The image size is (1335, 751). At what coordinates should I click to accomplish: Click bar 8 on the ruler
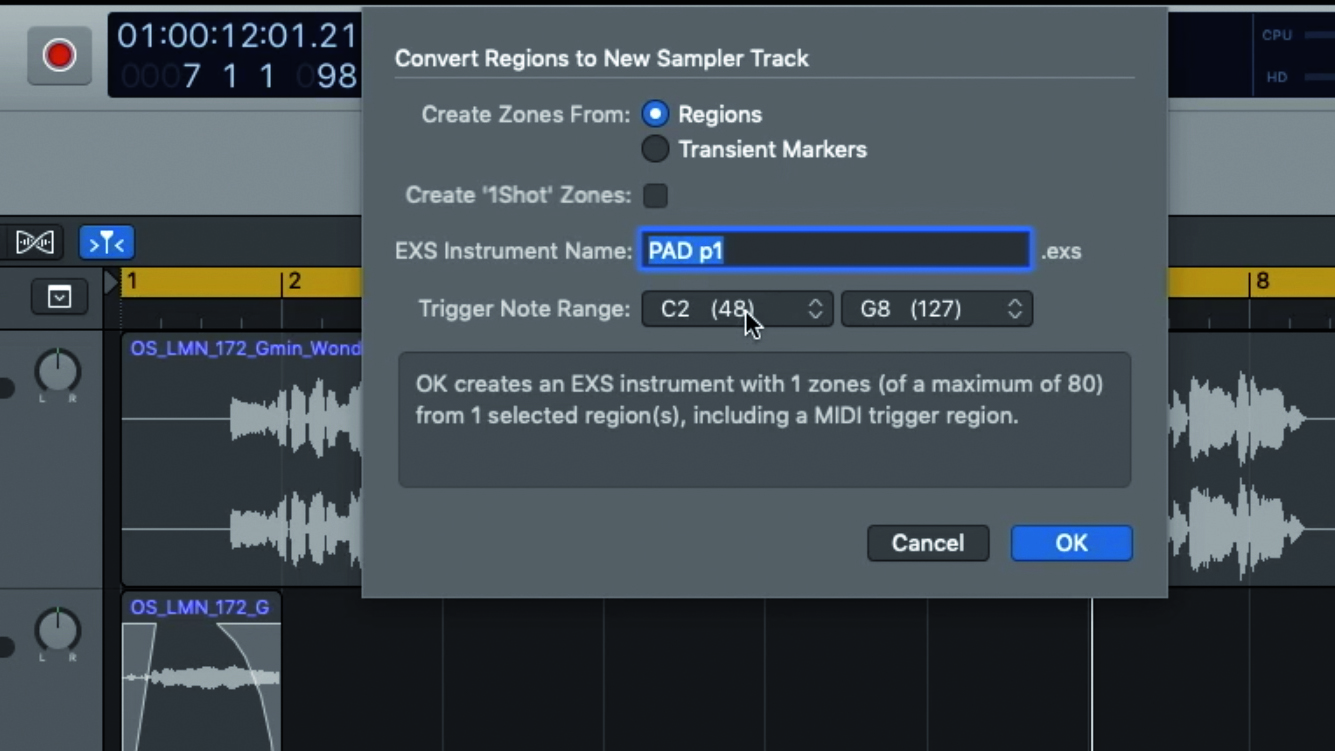point(1262,281)
